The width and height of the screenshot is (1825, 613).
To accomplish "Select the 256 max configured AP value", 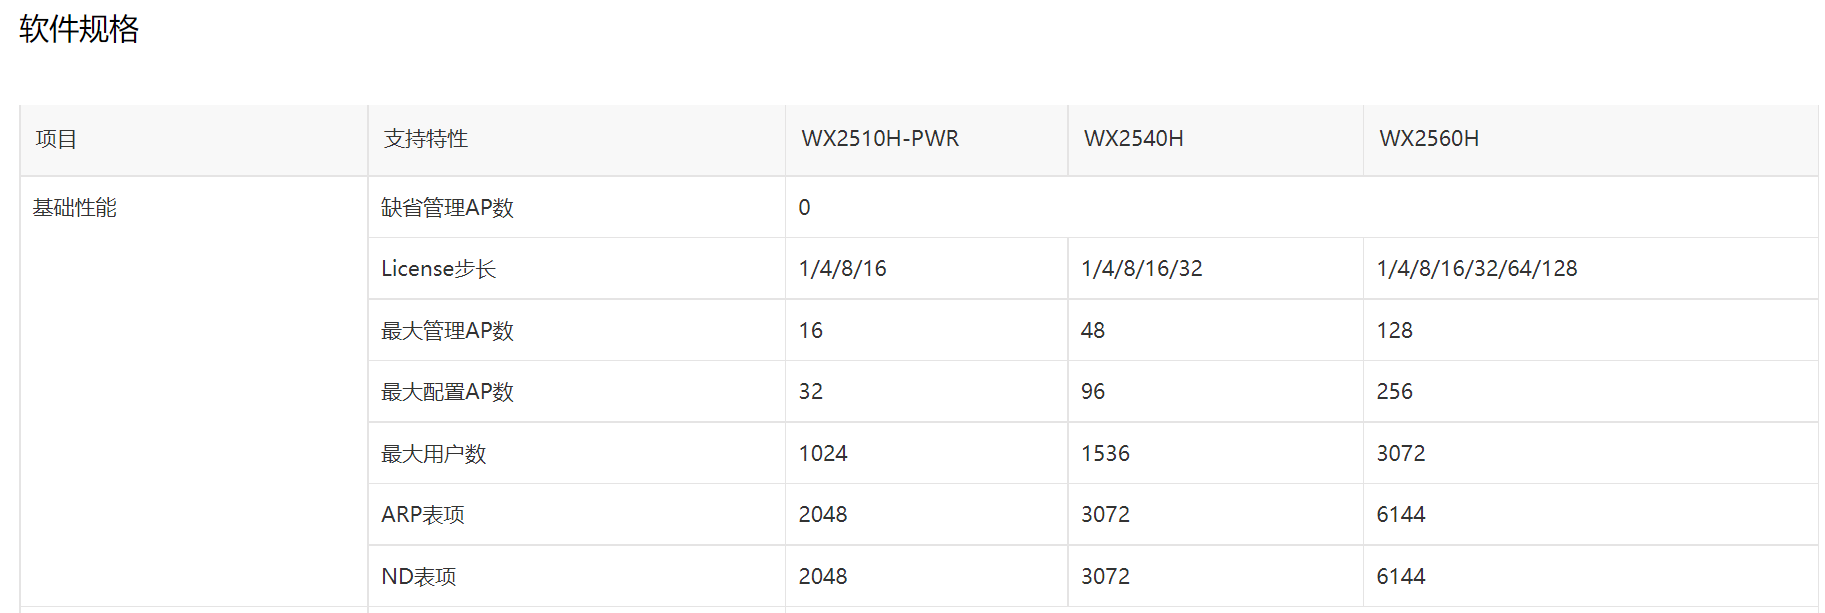I will point(1394,392).
